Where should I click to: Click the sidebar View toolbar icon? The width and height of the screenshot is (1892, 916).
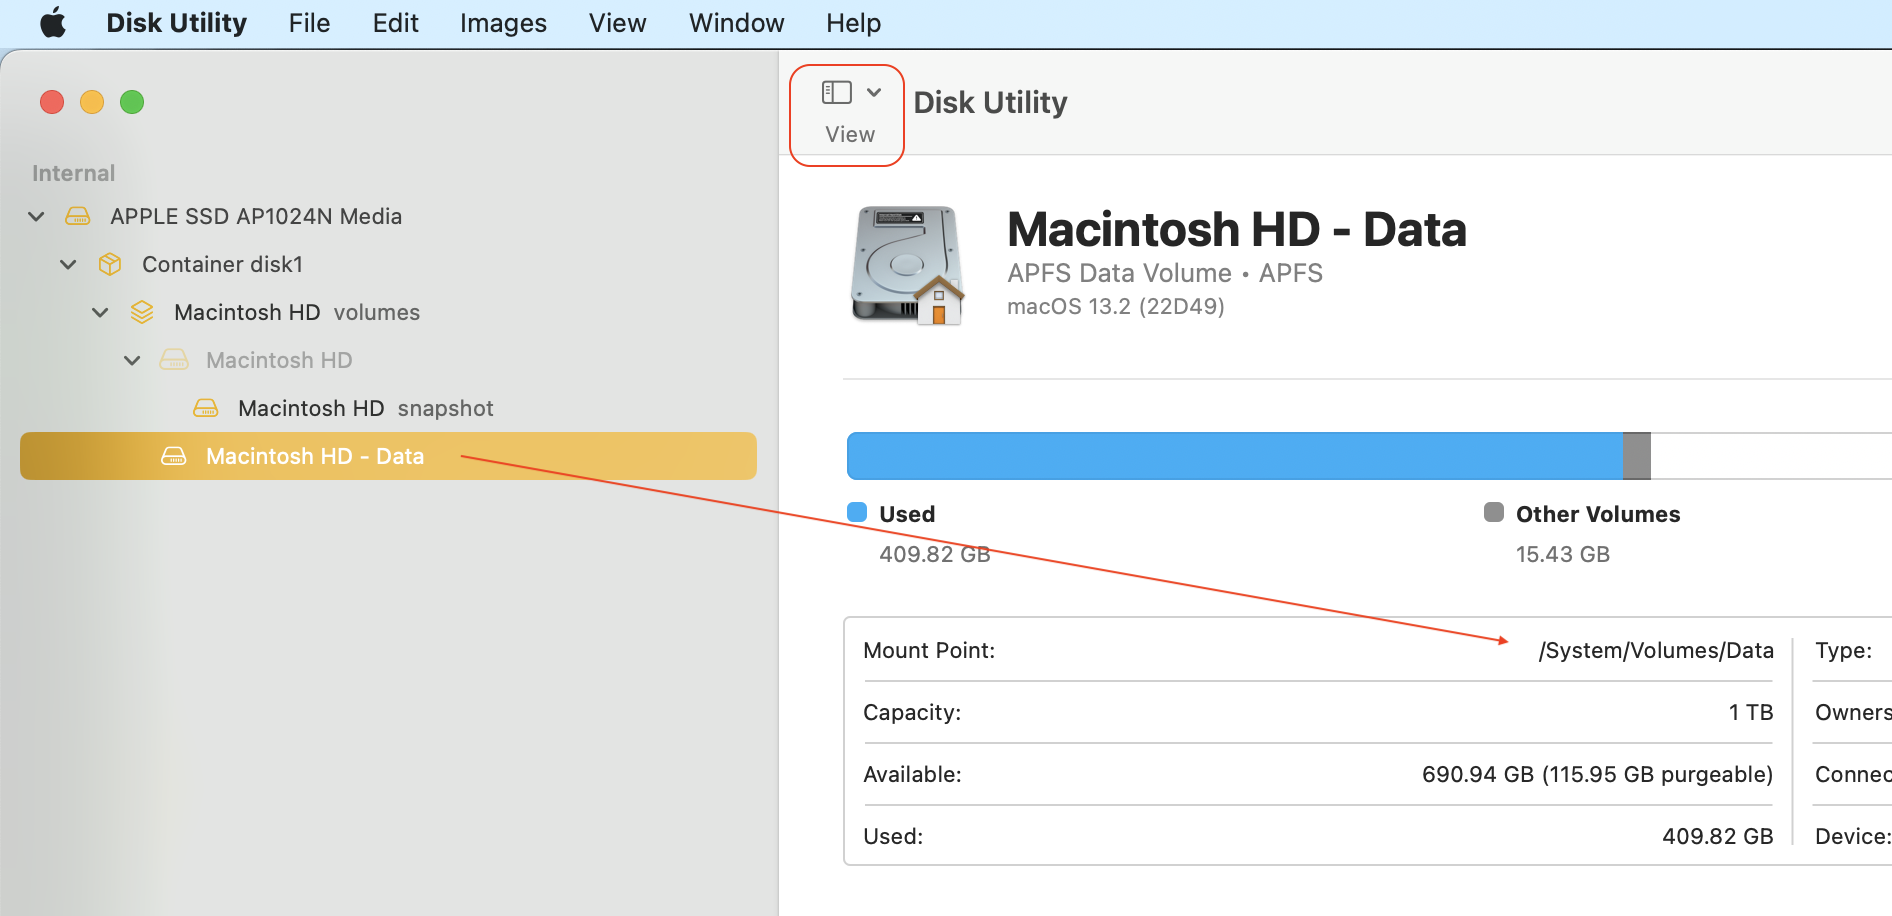tap(836, 93)
